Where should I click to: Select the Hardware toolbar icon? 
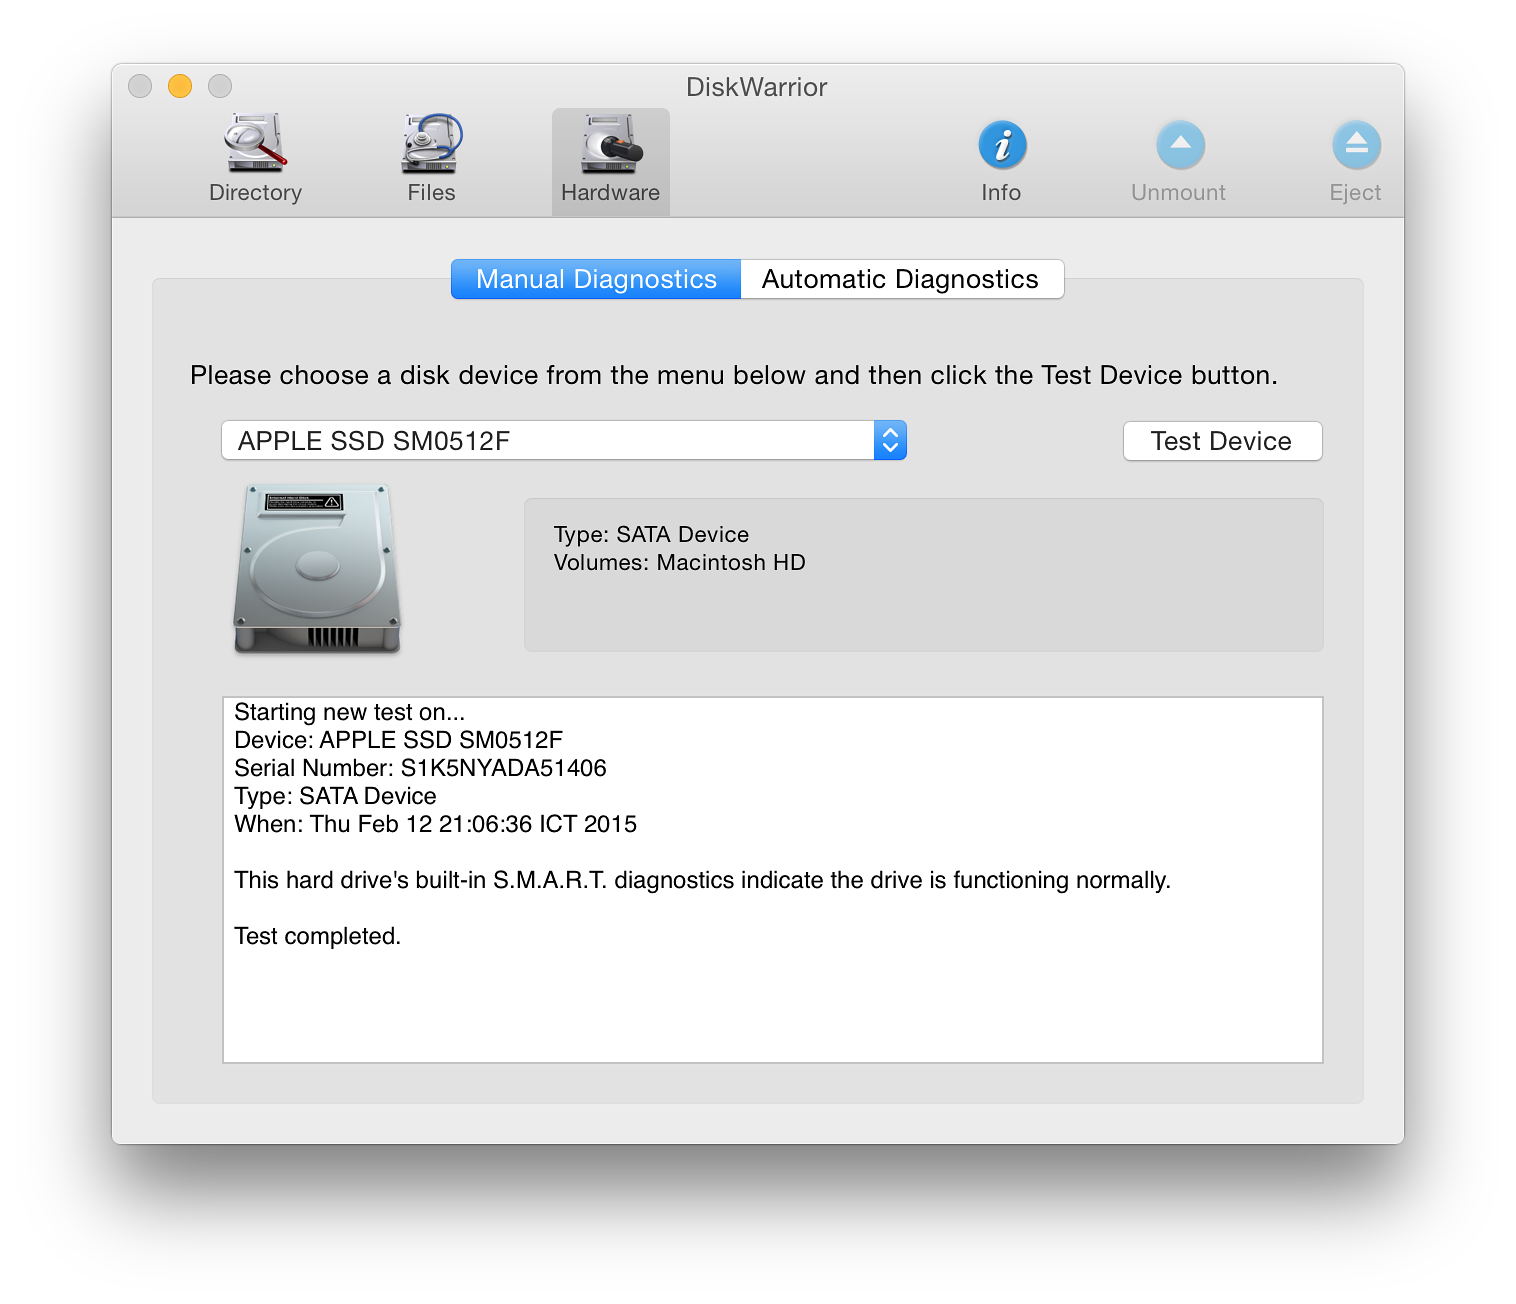pos(610,160)
